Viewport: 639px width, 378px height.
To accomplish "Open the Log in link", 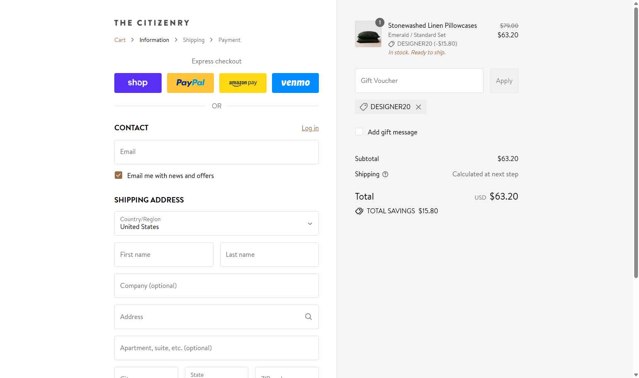I will click(310, 128).
